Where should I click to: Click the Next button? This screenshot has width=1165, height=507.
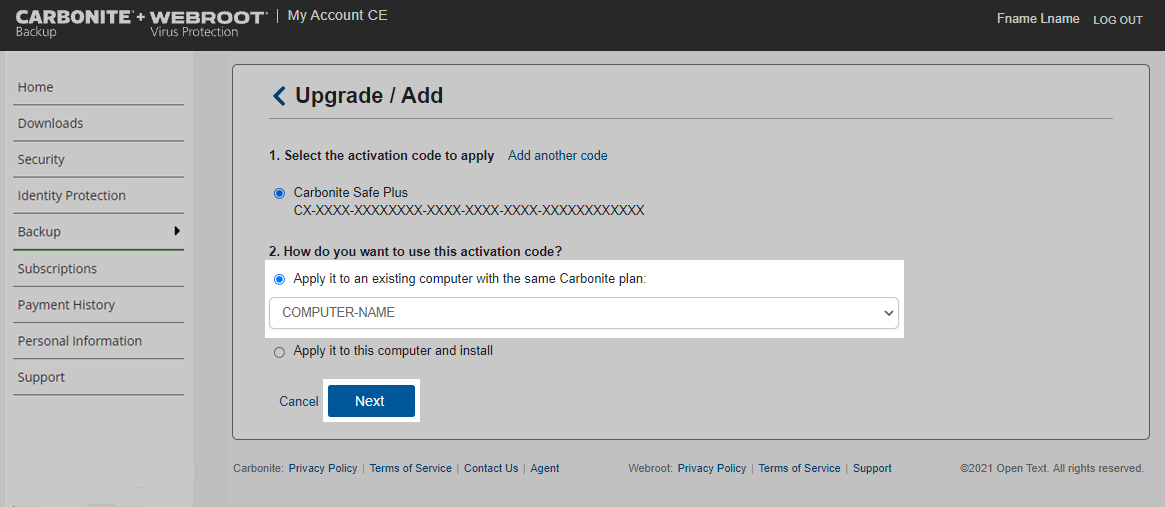pyautogui.click(x=371, y=401)
